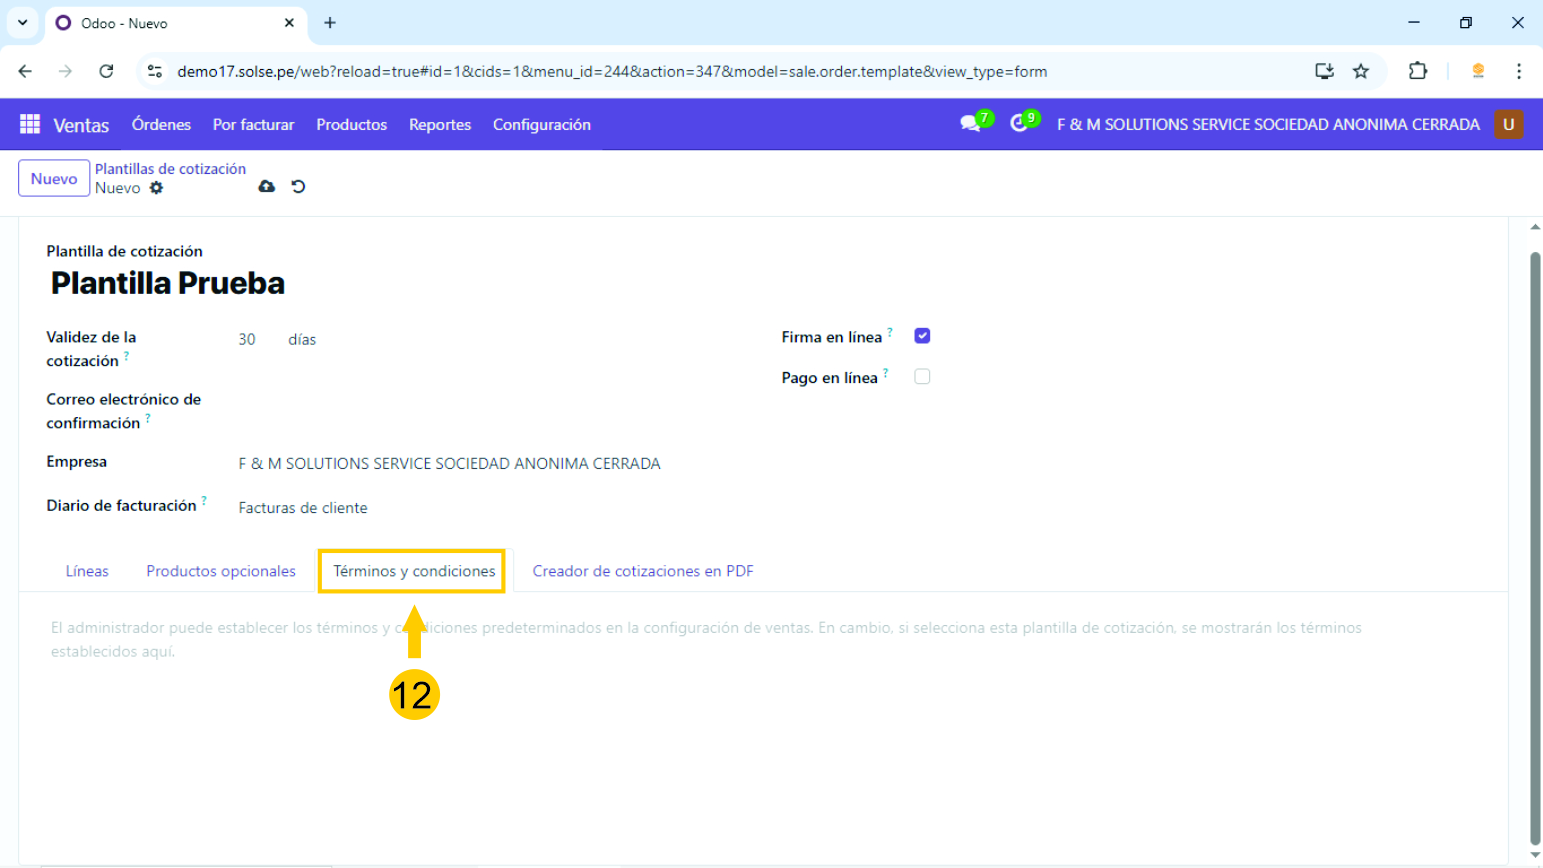Switch to the Productos opcionales tab
The height and width of the screenshot is (868, 1543).
(x=221, y=571)
